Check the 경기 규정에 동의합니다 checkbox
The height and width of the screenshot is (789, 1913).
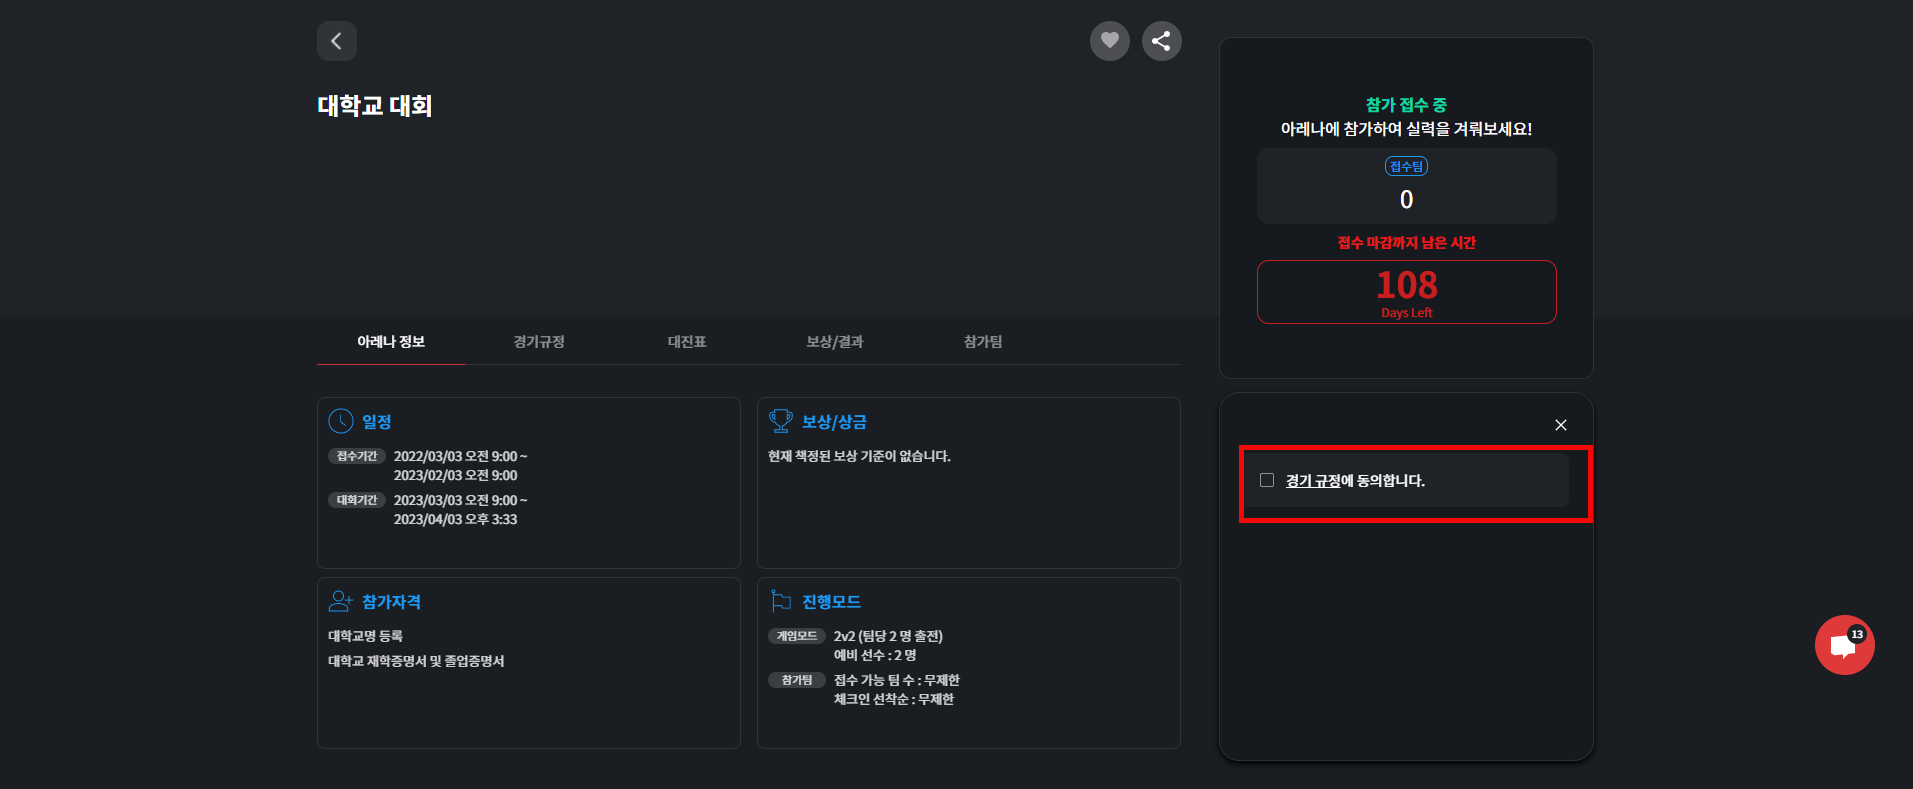tap(1267, 480)
